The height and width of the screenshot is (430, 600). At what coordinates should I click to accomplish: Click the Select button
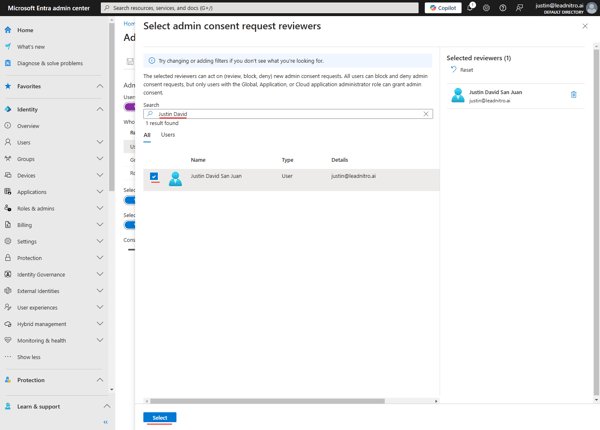pos(160,417)
